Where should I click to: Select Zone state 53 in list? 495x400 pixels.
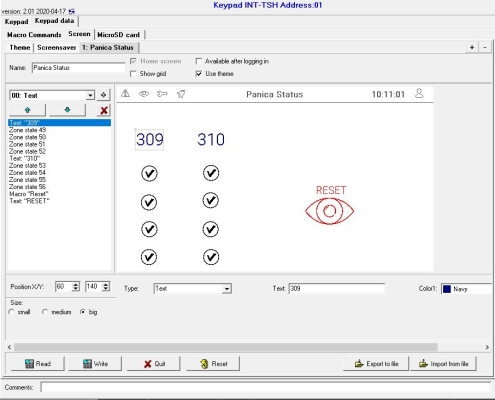pyautogui.click(x=27, y=166)
